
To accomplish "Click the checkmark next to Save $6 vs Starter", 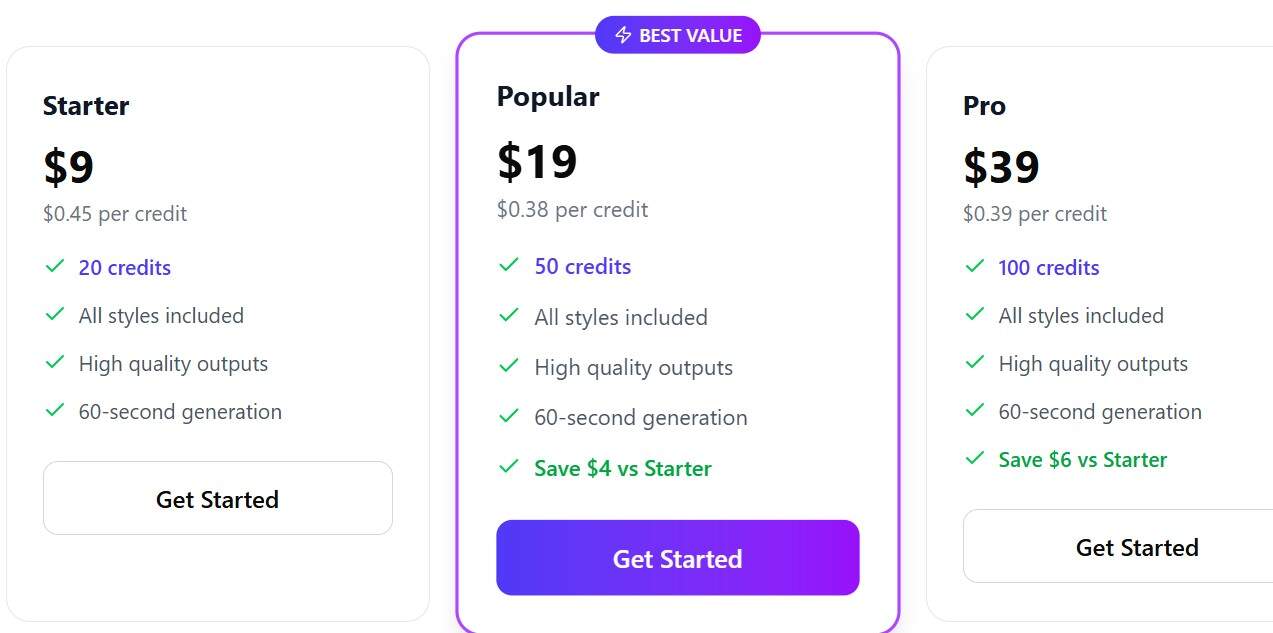I will coord(974,459).
